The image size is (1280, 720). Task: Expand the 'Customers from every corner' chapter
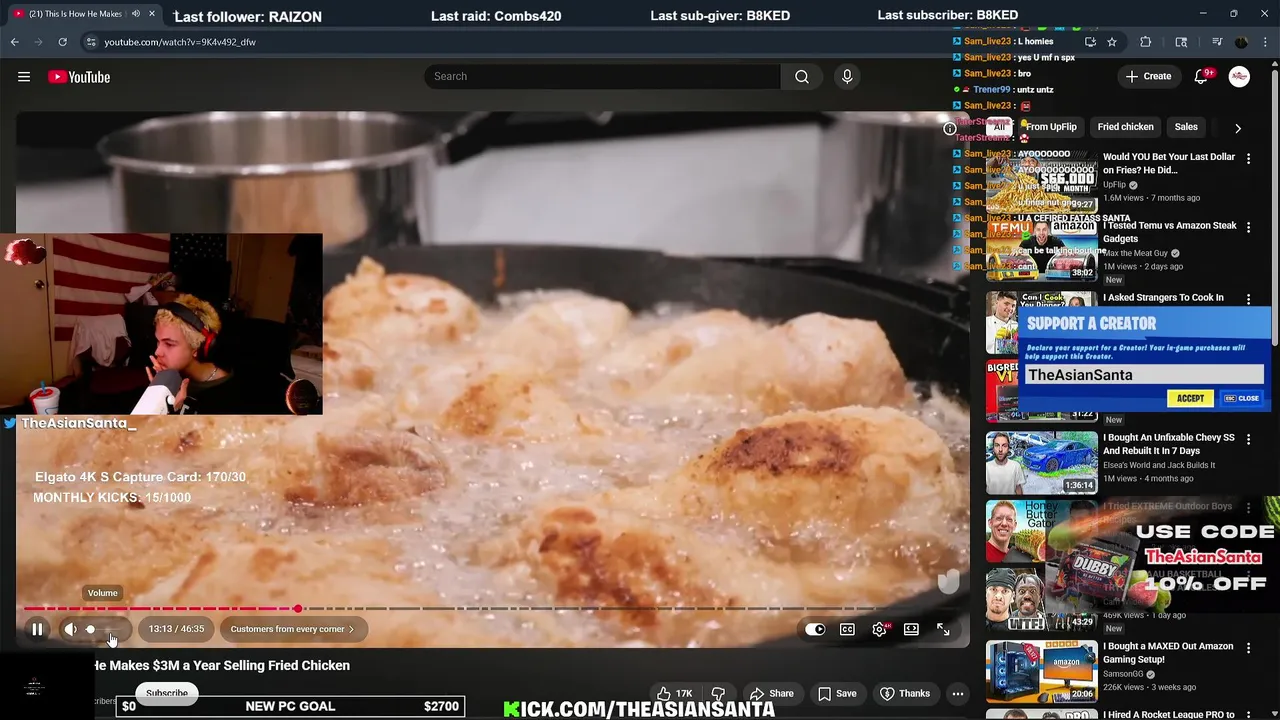(292, 629)
